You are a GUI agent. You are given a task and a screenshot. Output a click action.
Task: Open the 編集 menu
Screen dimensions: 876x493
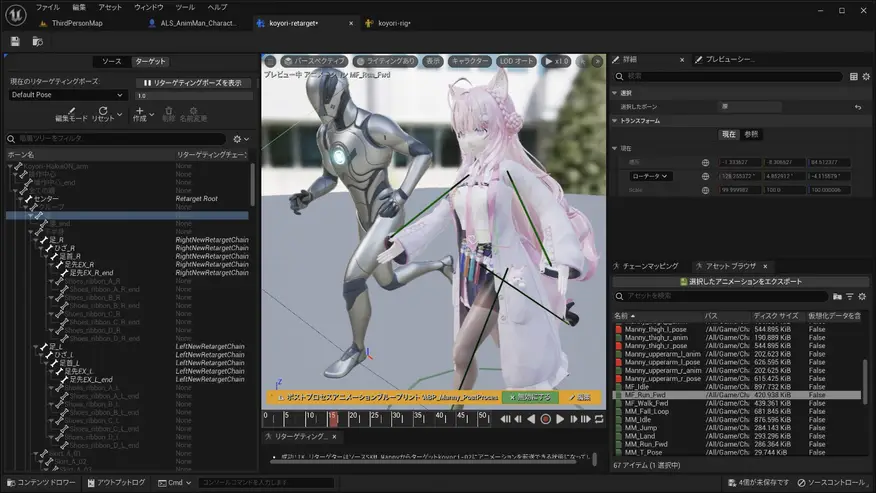pos(79,7)
